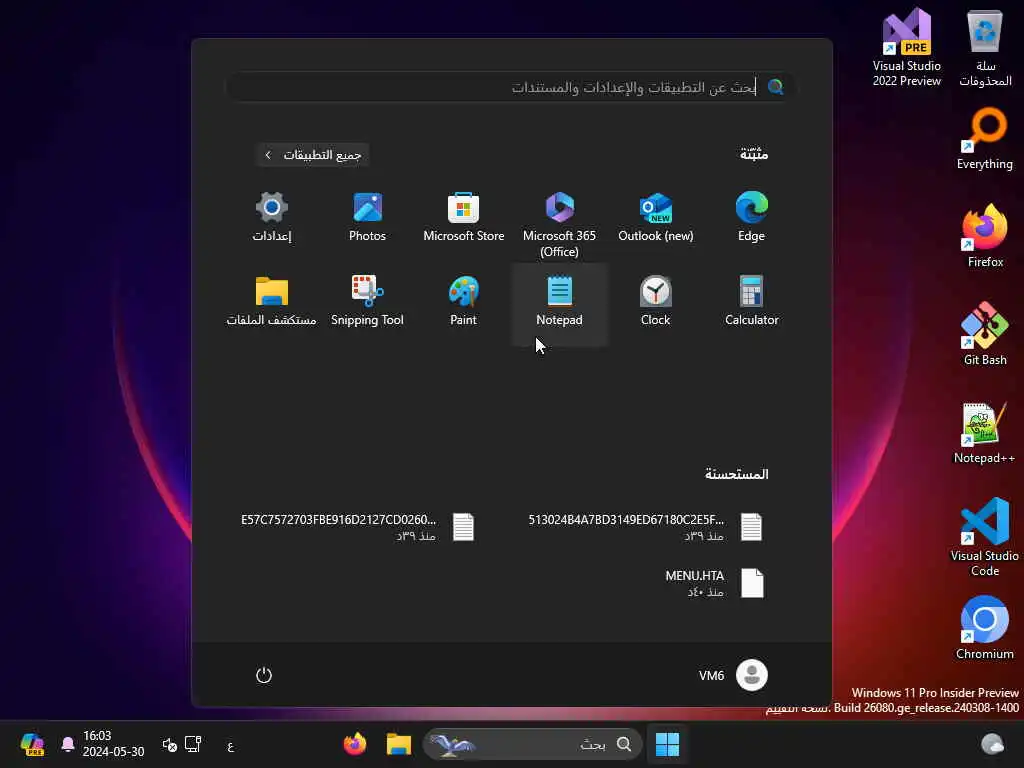This screenshot has width=1024, height=768.
Task: Select the Notepad++ desktop shortcut
Action: [985, 432]
